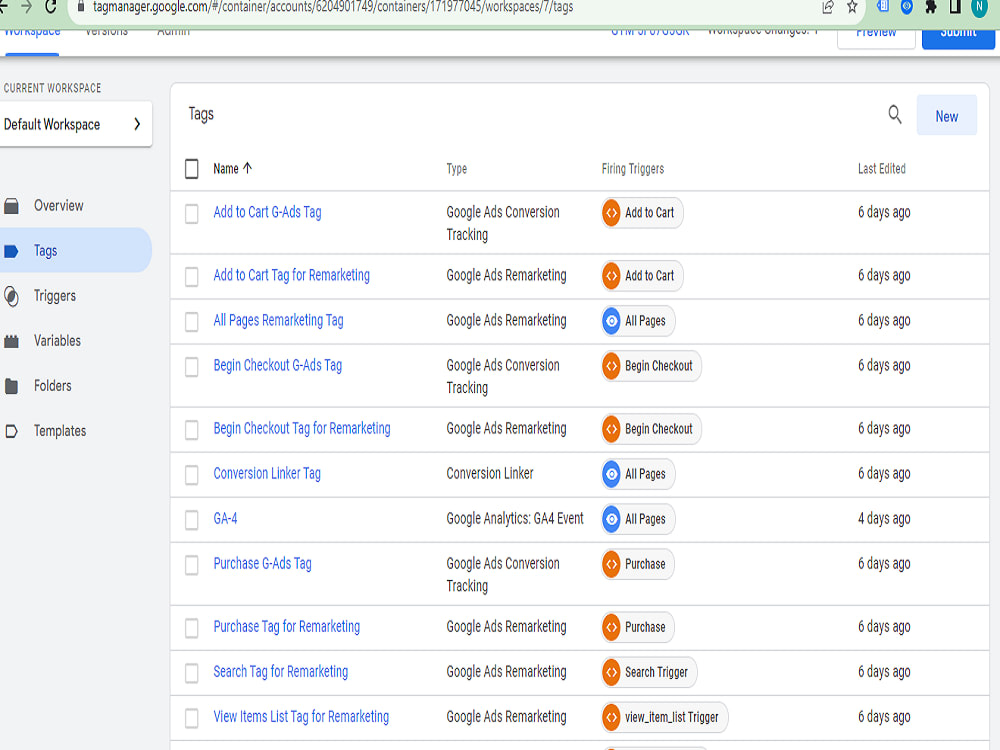Click the site lock icon in address bar
Viewport: 1000px width, 750px height.
coord(80,7)
